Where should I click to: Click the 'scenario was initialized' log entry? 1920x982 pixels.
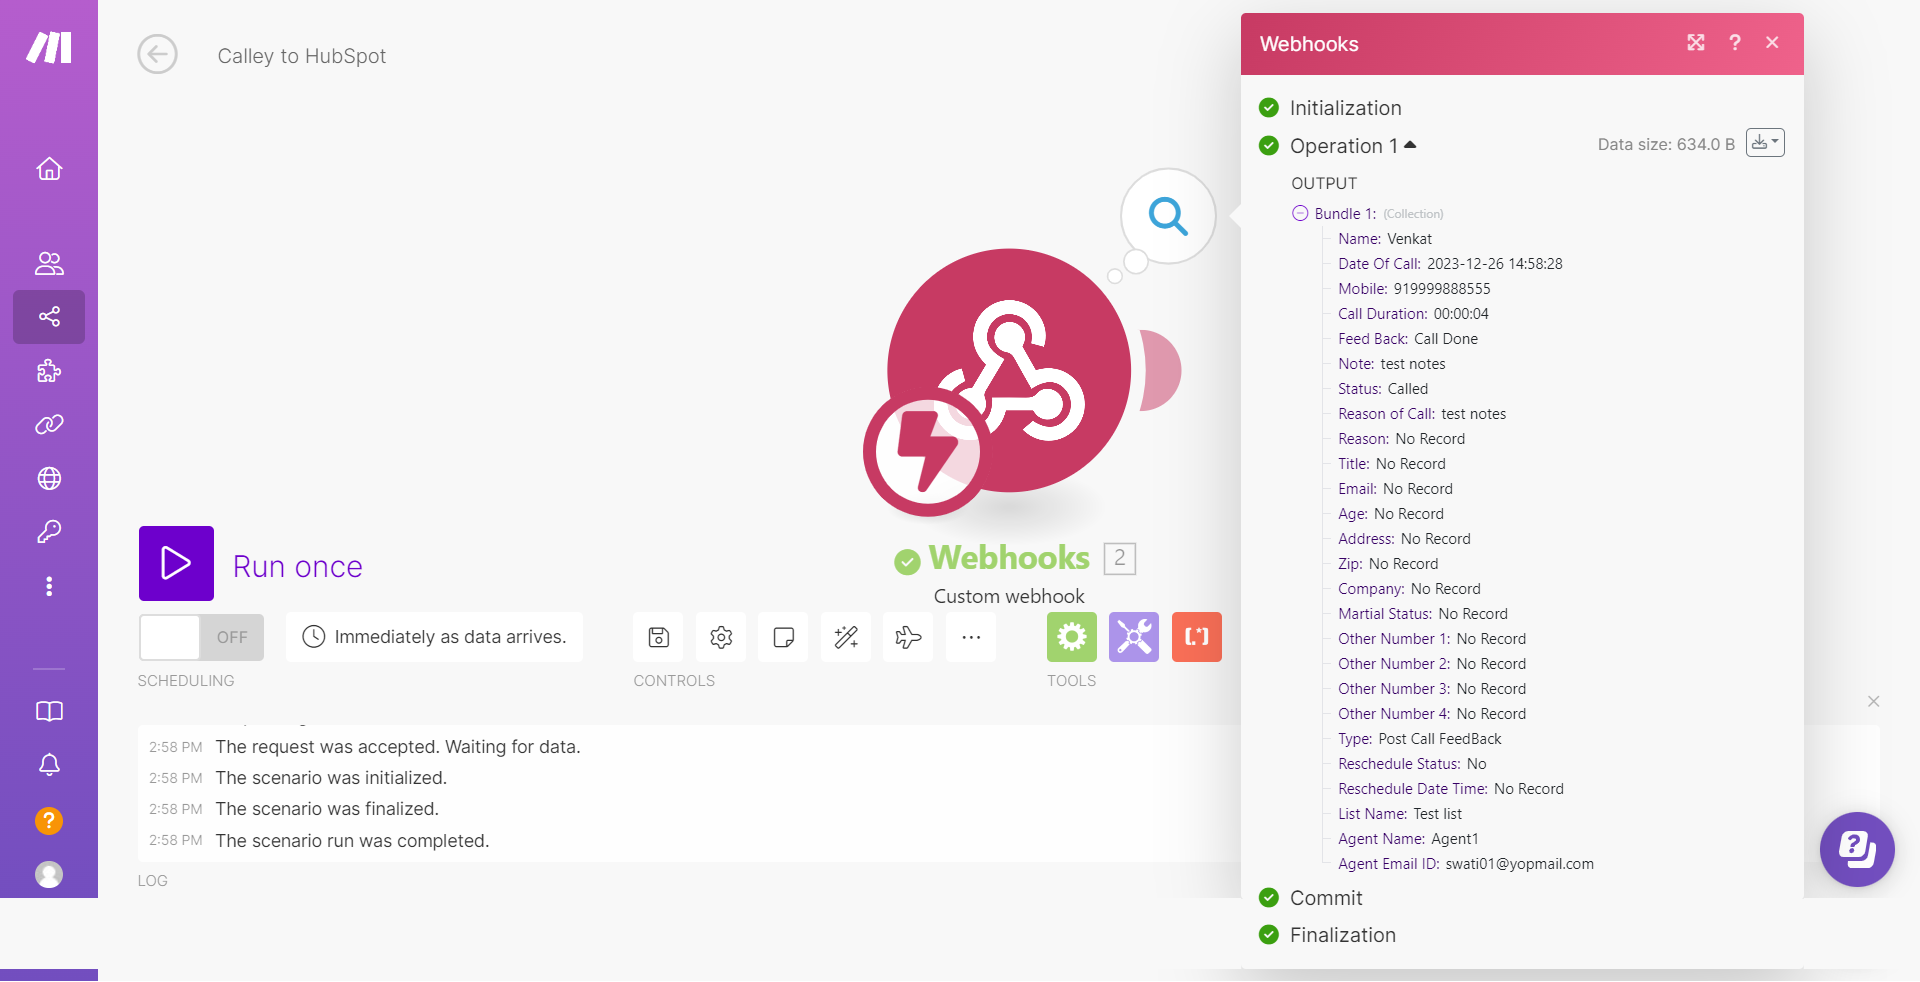[x=331, y=778]
